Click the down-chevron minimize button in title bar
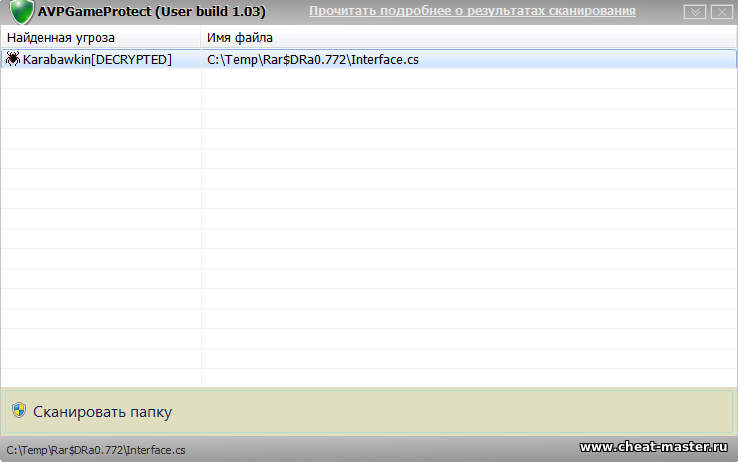The image size is (738, 462). pyautogui.click(x=696, y=12)
